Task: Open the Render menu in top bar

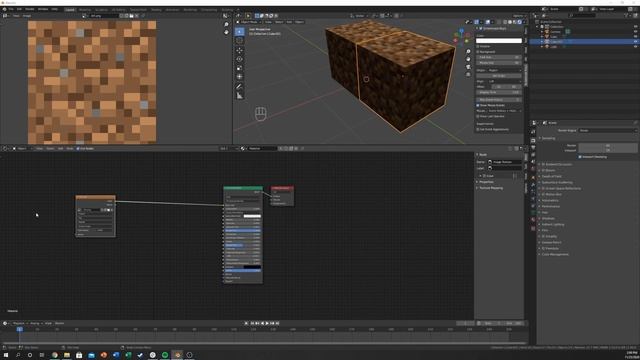Action: pos(30,9)
